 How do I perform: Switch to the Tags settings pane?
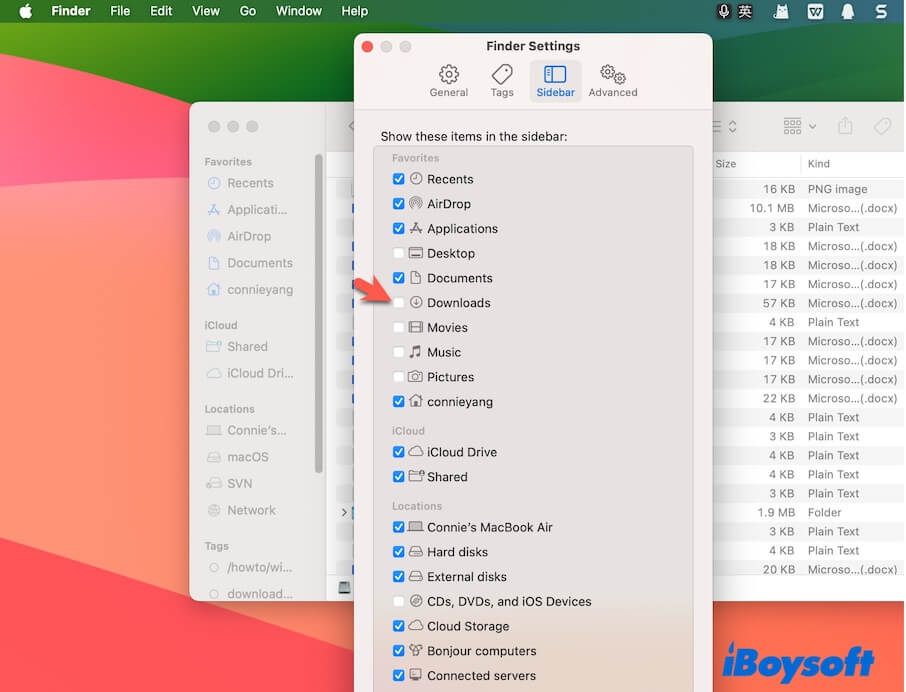click(502, 80)
